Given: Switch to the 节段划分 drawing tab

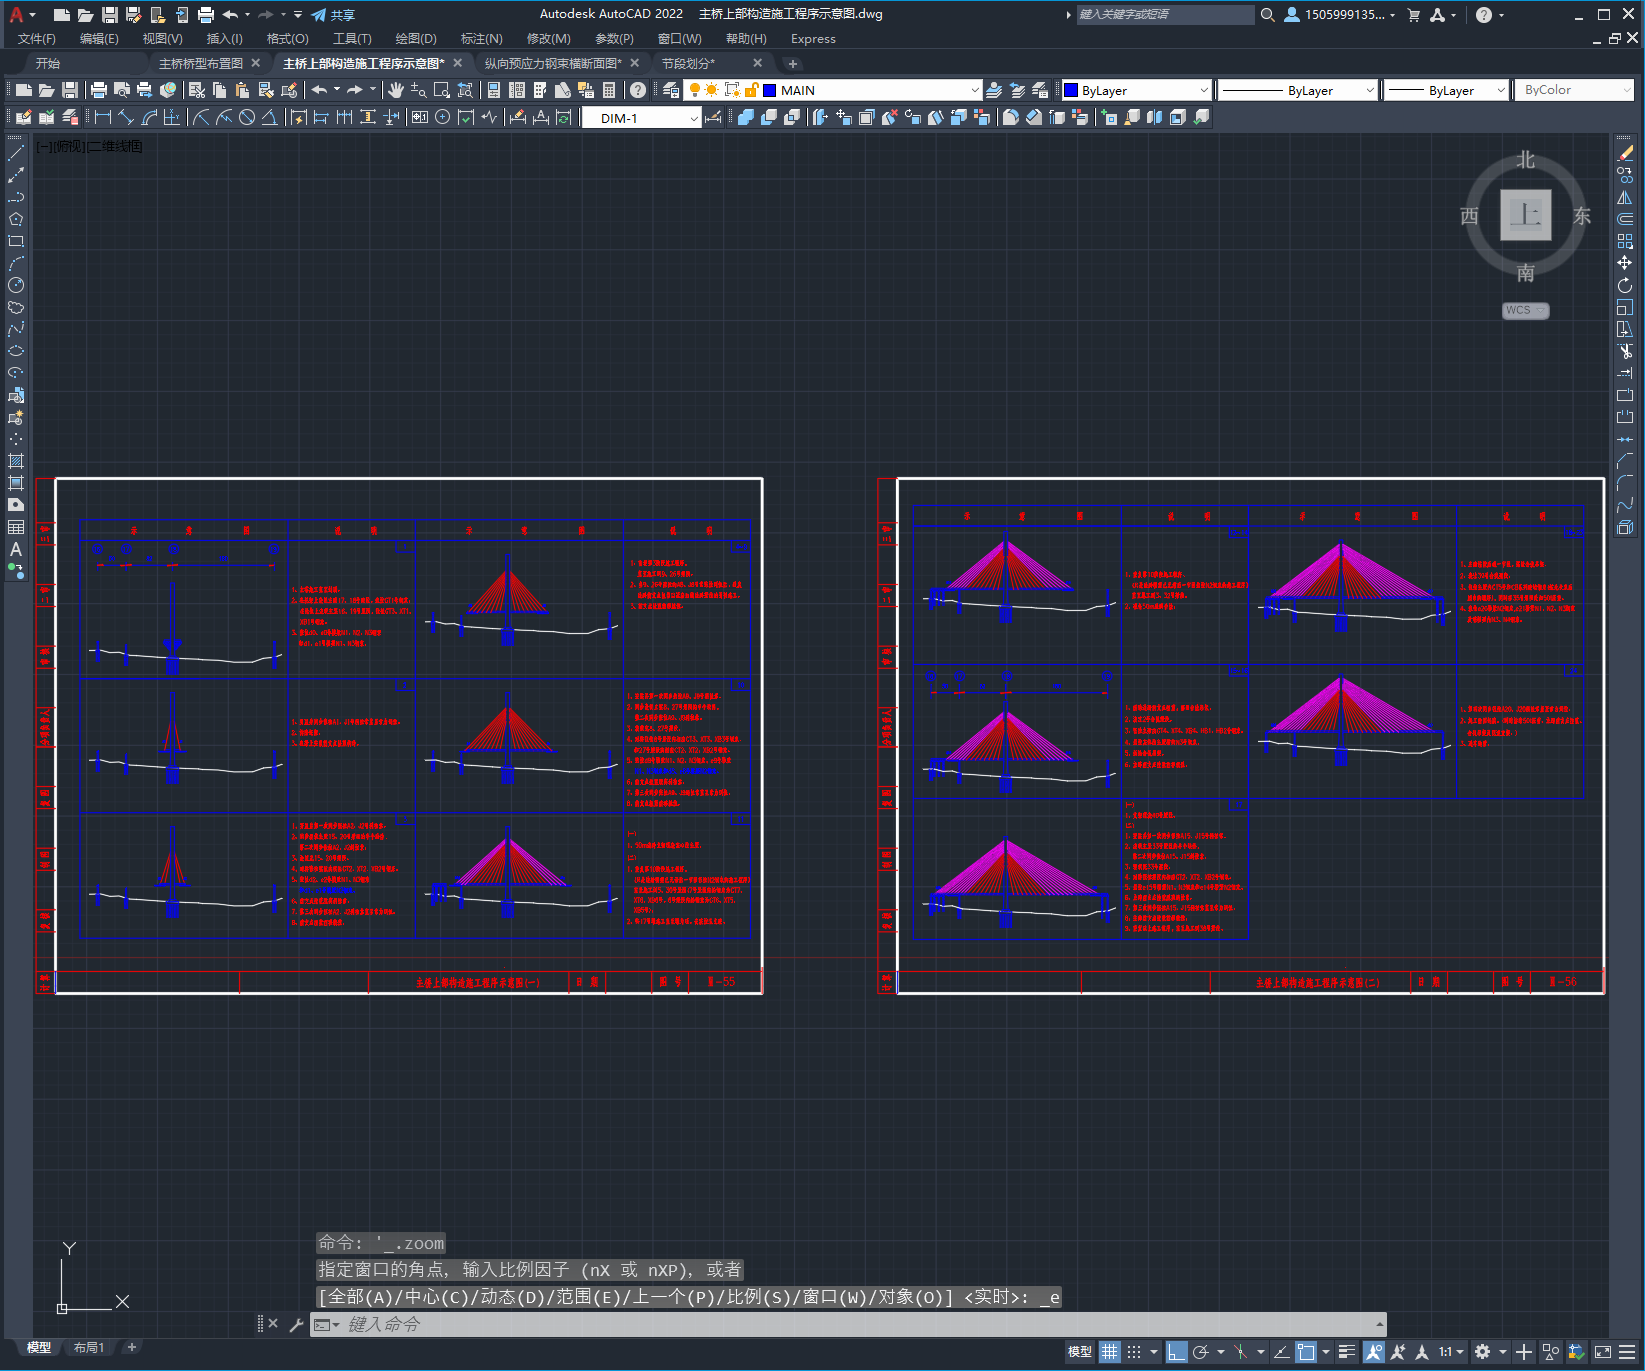Looking at the screenshot, I should coord(688,63).
